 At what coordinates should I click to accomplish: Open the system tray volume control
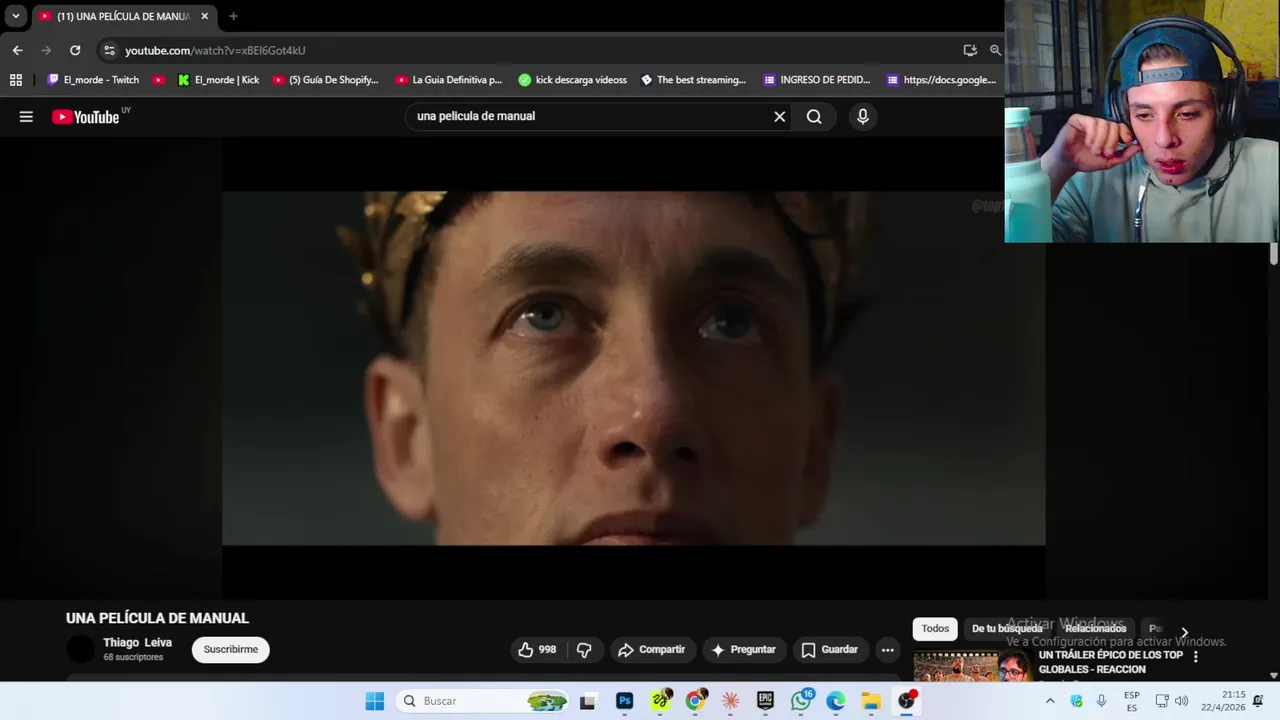tap(1182, 701)
